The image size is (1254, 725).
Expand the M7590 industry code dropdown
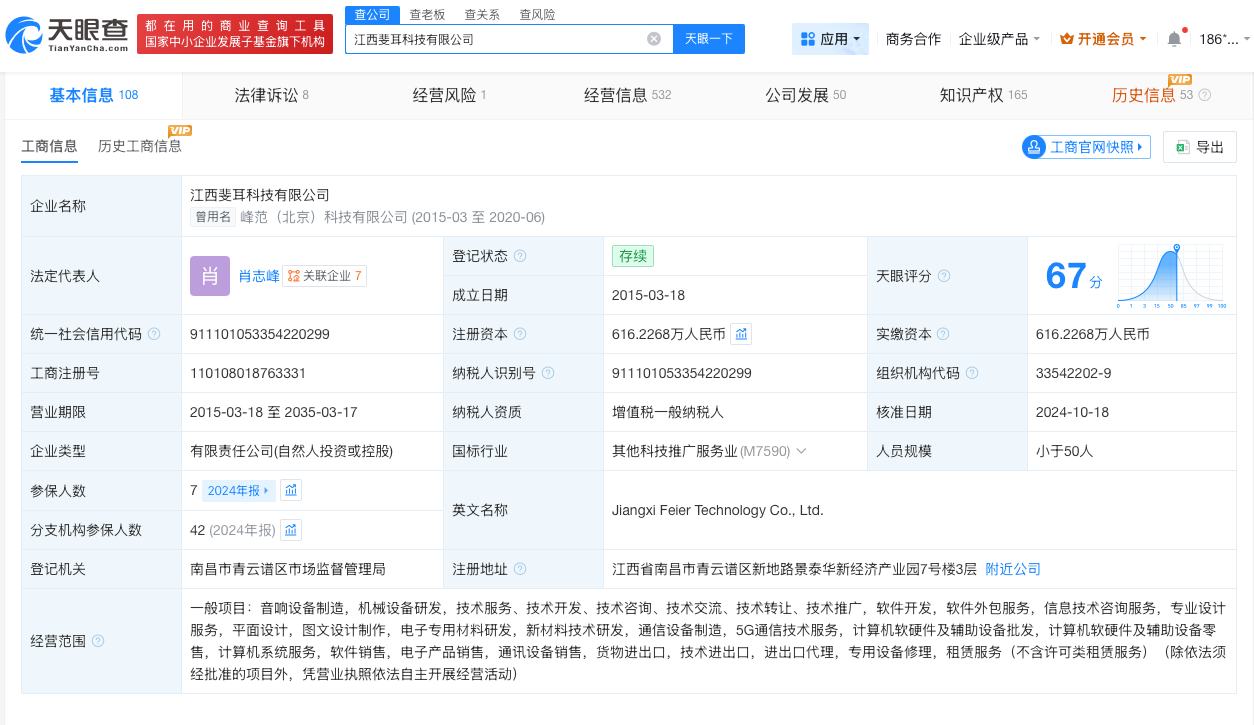pos(801,451)
